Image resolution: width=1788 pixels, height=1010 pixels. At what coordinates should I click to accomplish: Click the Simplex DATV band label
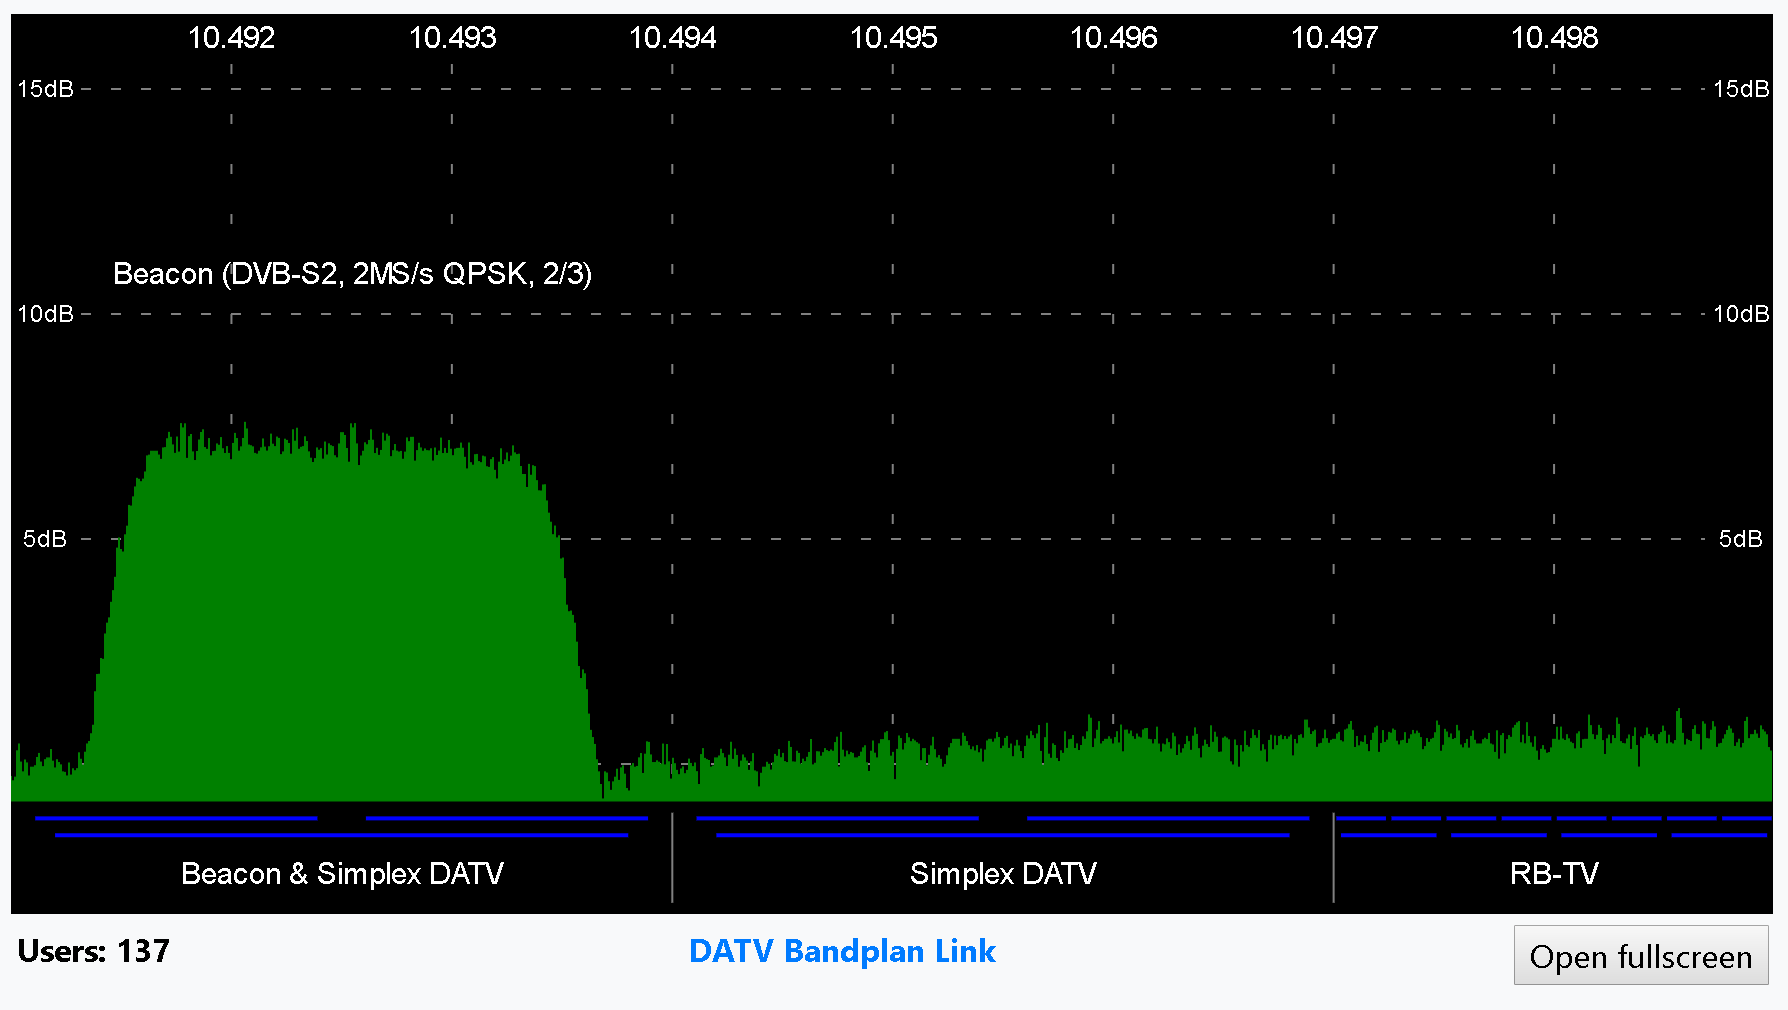click(x=1003, y=873)
